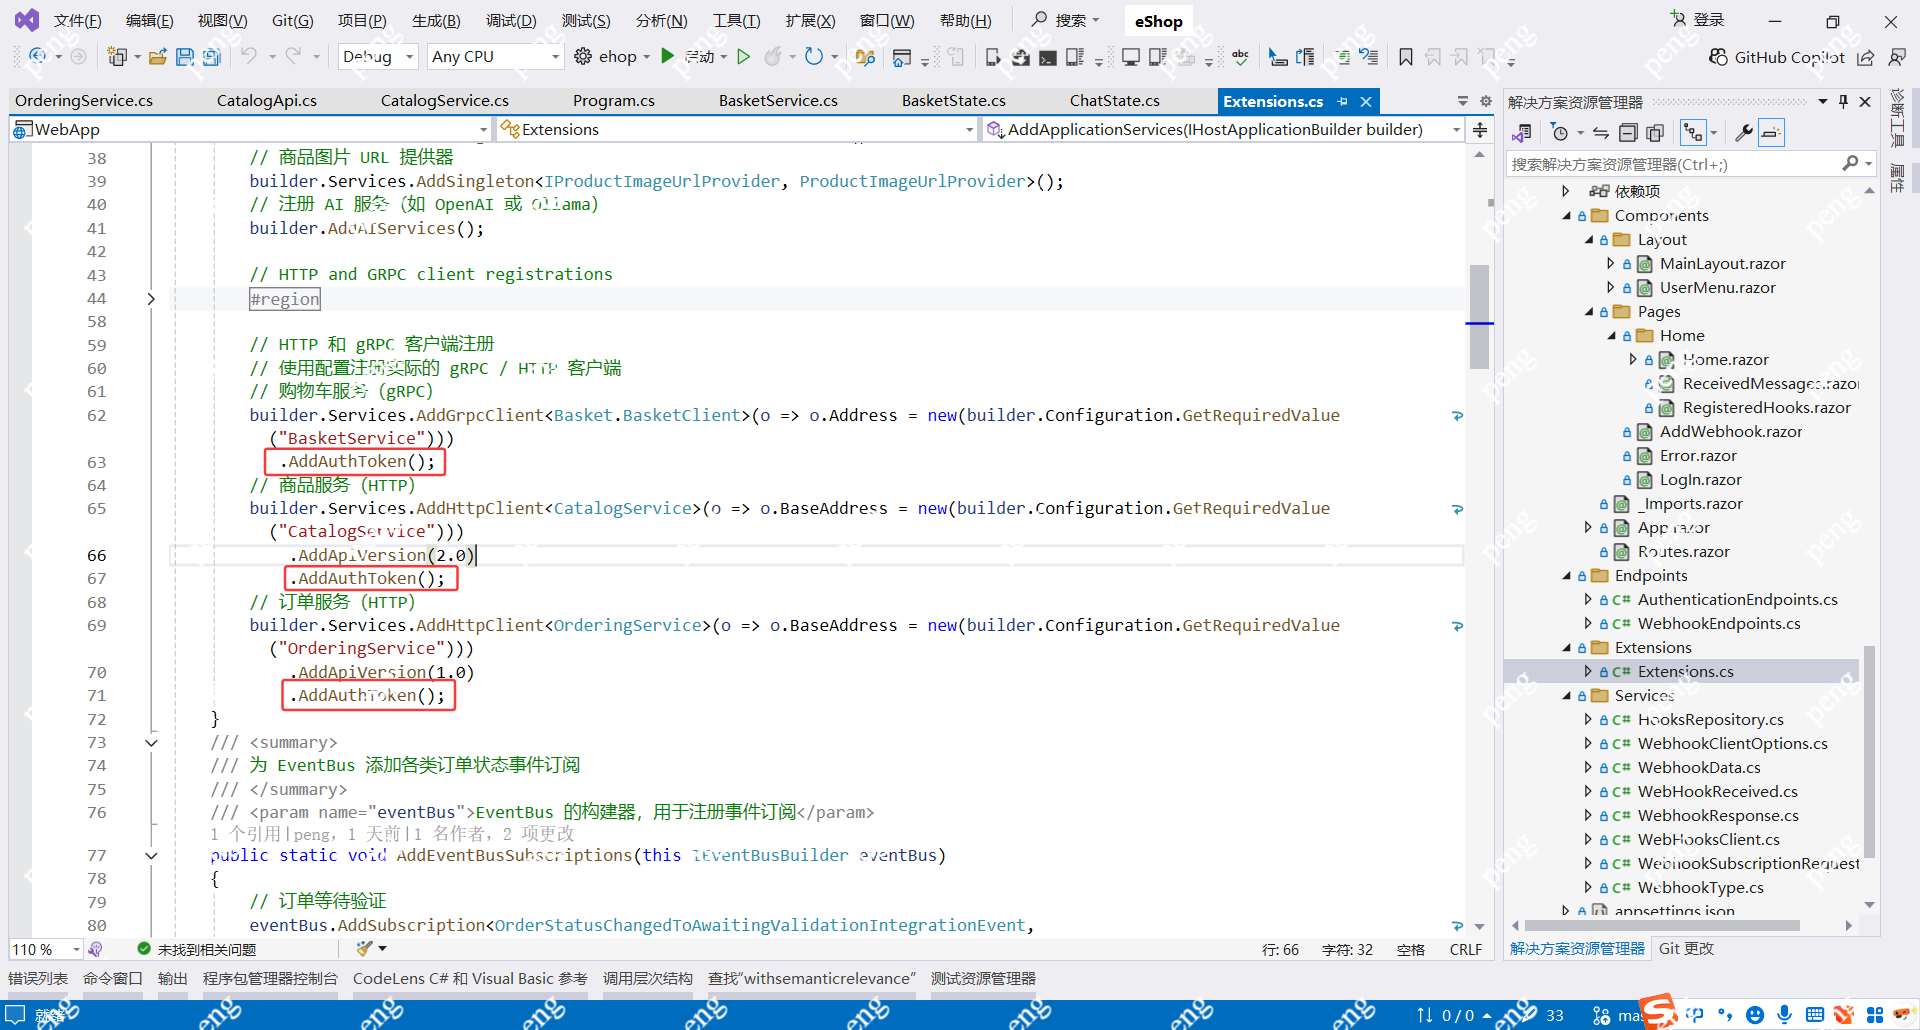Click the spell checker abc icon
The width and height of the screenshot is (1920, 1030).
coord(1240,57)
